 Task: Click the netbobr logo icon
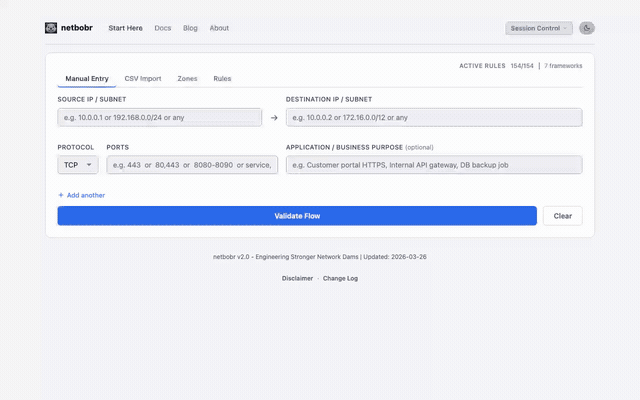[x=51, y=28]
